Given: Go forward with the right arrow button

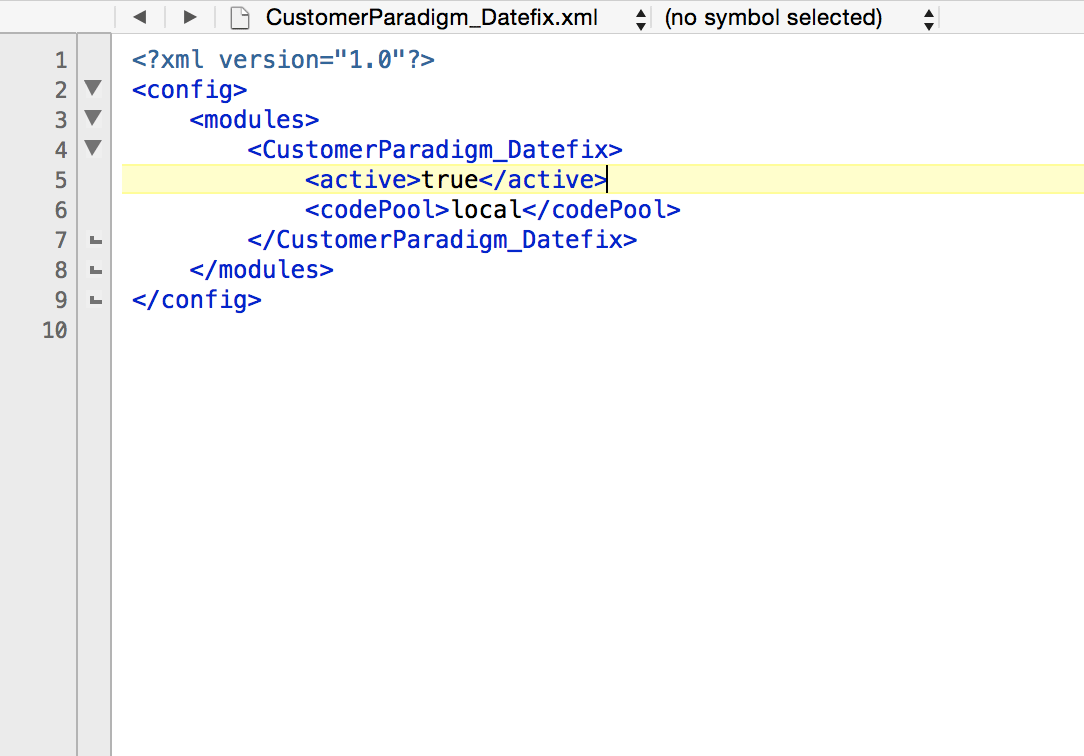Looking at the screenshot, I should click(x=189, y=17).
